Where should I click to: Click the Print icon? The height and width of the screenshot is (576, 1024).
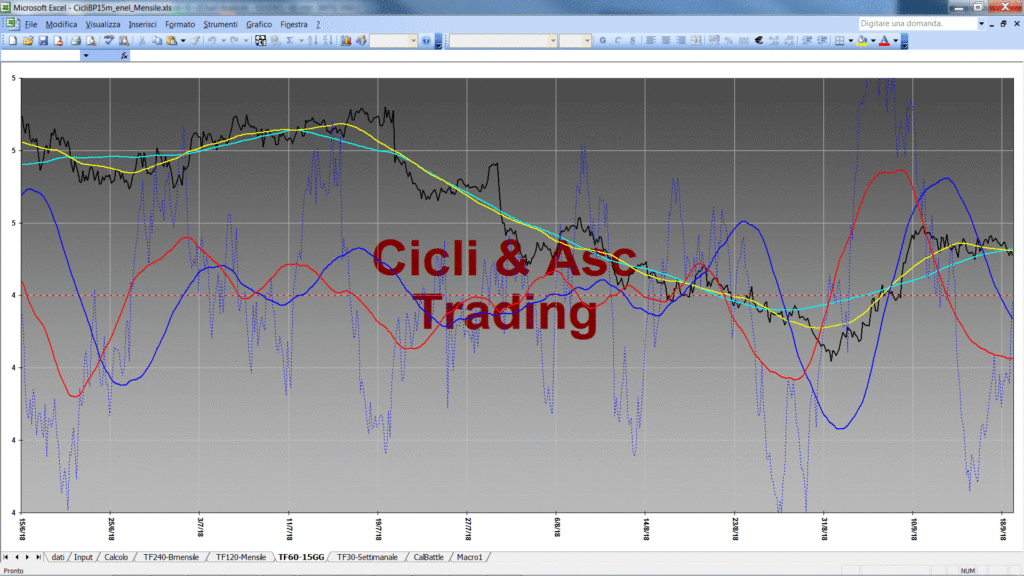coord(76,40)
